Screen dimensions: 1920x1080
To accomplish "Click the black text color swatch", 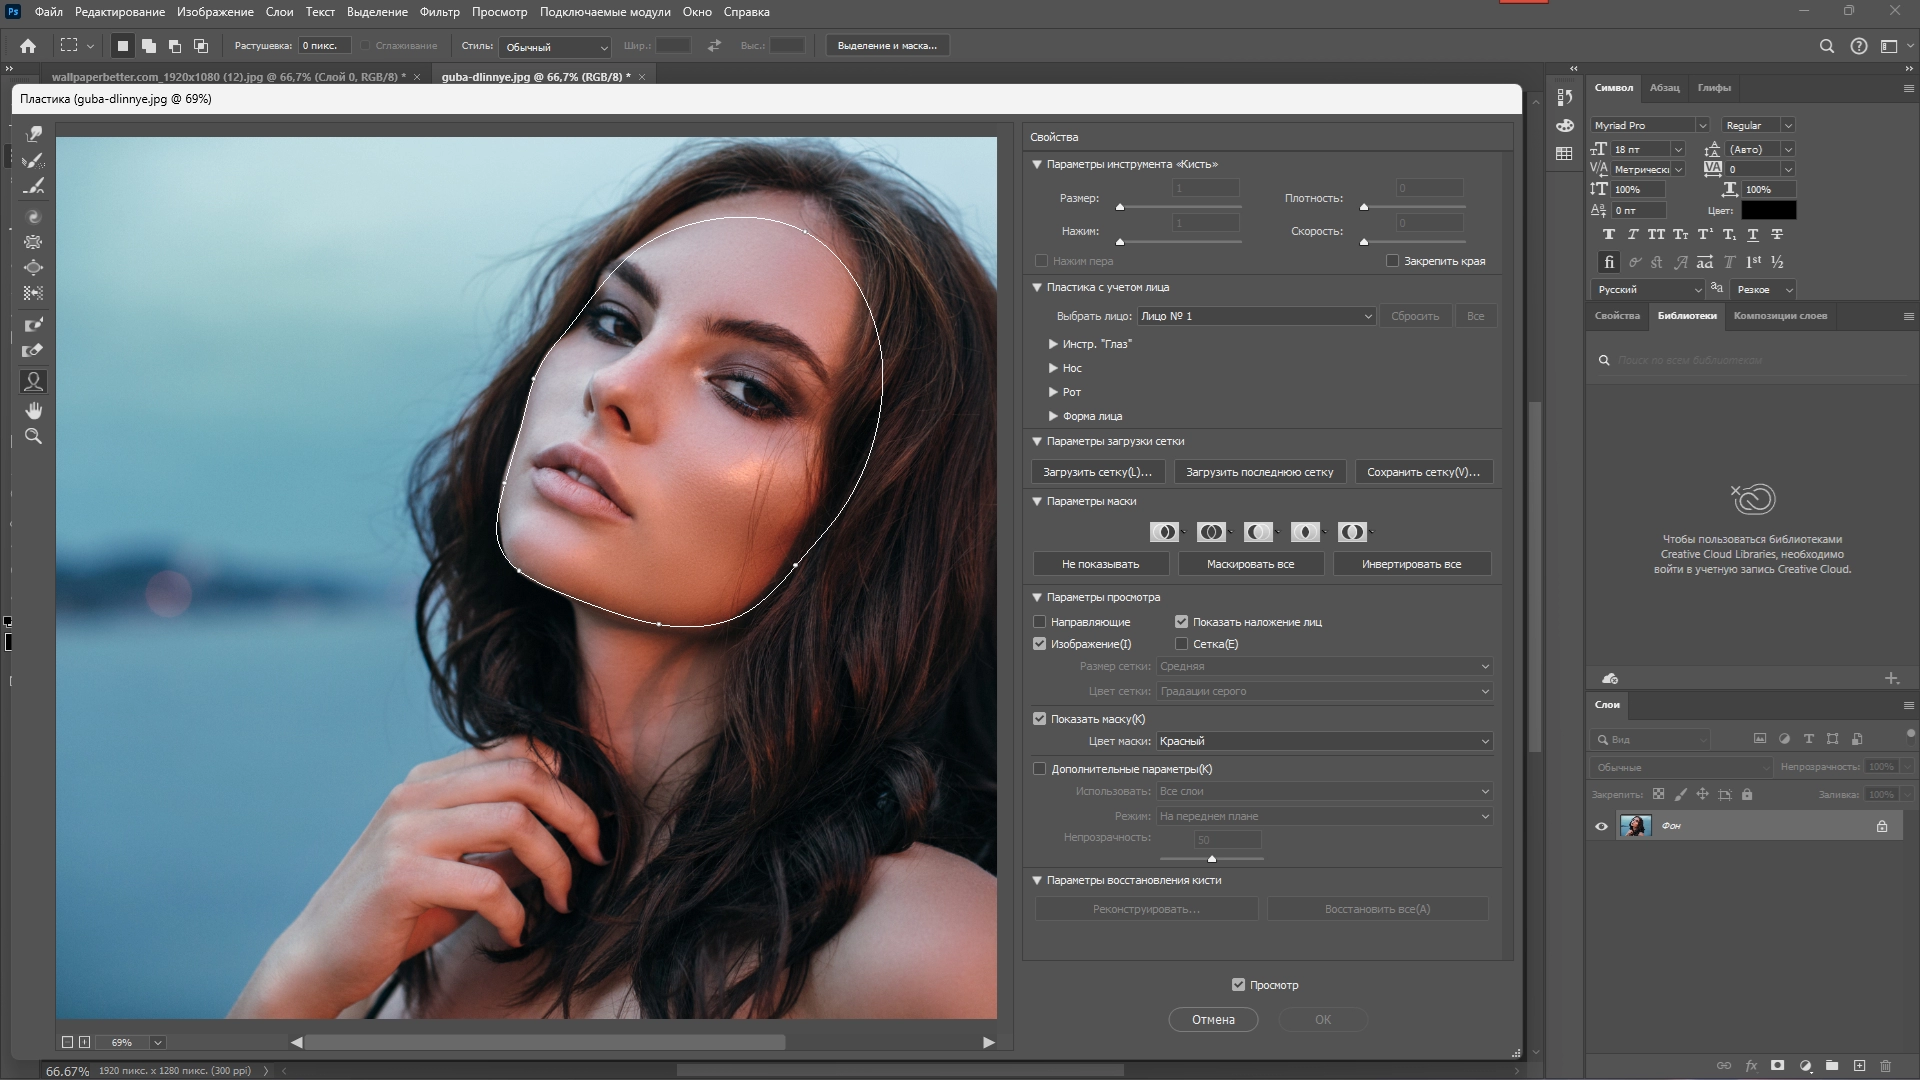I will 1768,210.
